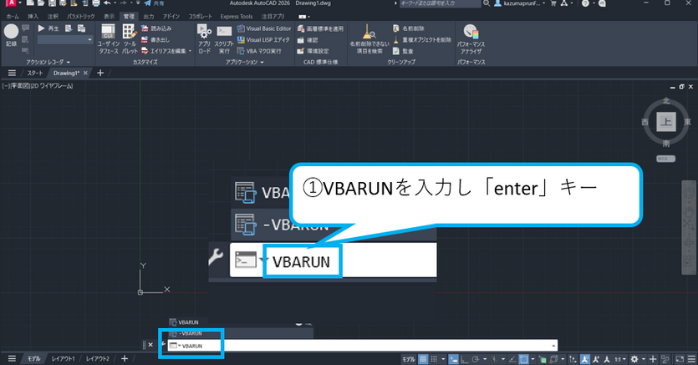Open the file tab hamburger menu
This screenshot has width=698, height=365.
click(x=12, y=73)
